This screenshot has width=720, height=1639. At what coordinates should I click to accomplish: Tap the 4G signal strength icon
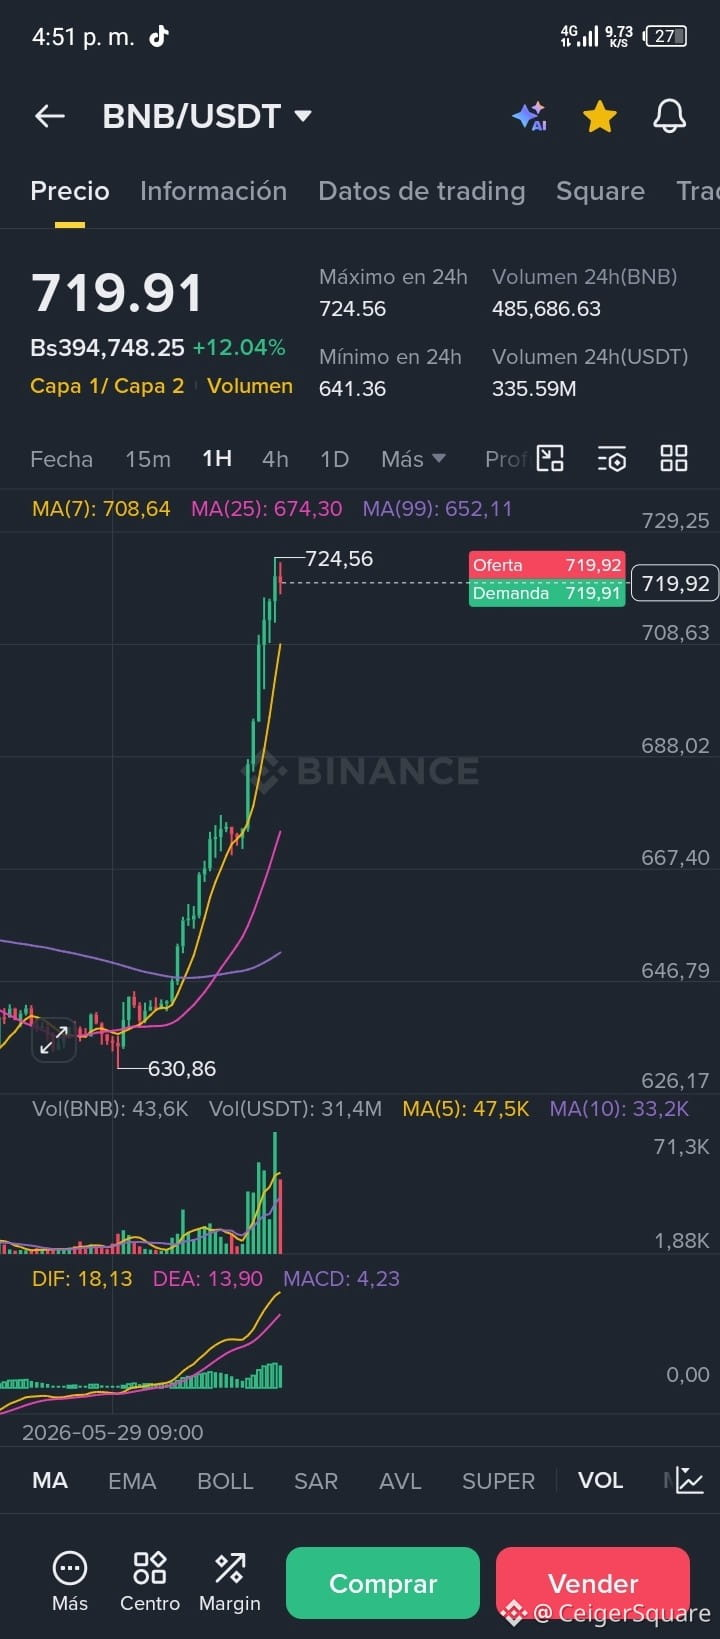pyautogui.click(x=580, y=36)
